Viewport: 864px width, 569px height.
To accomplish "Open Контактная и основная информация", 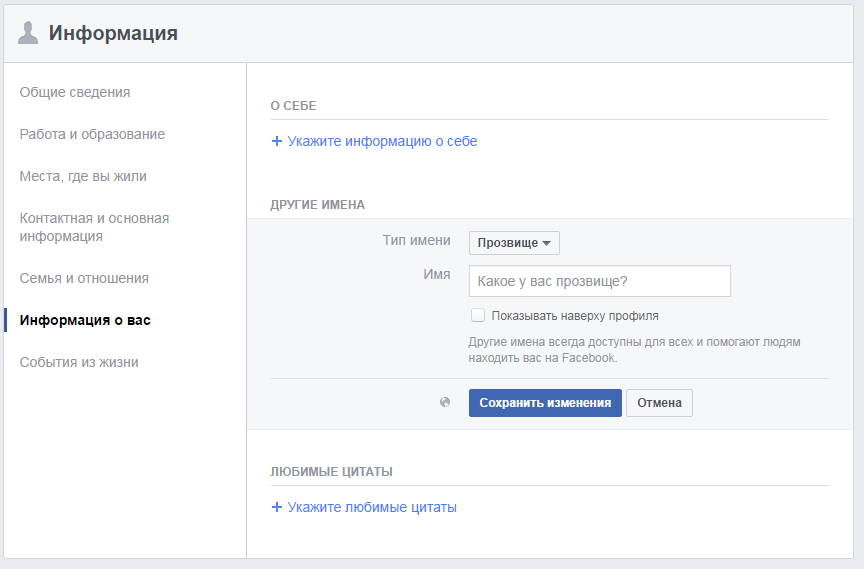I will point(94,227).
